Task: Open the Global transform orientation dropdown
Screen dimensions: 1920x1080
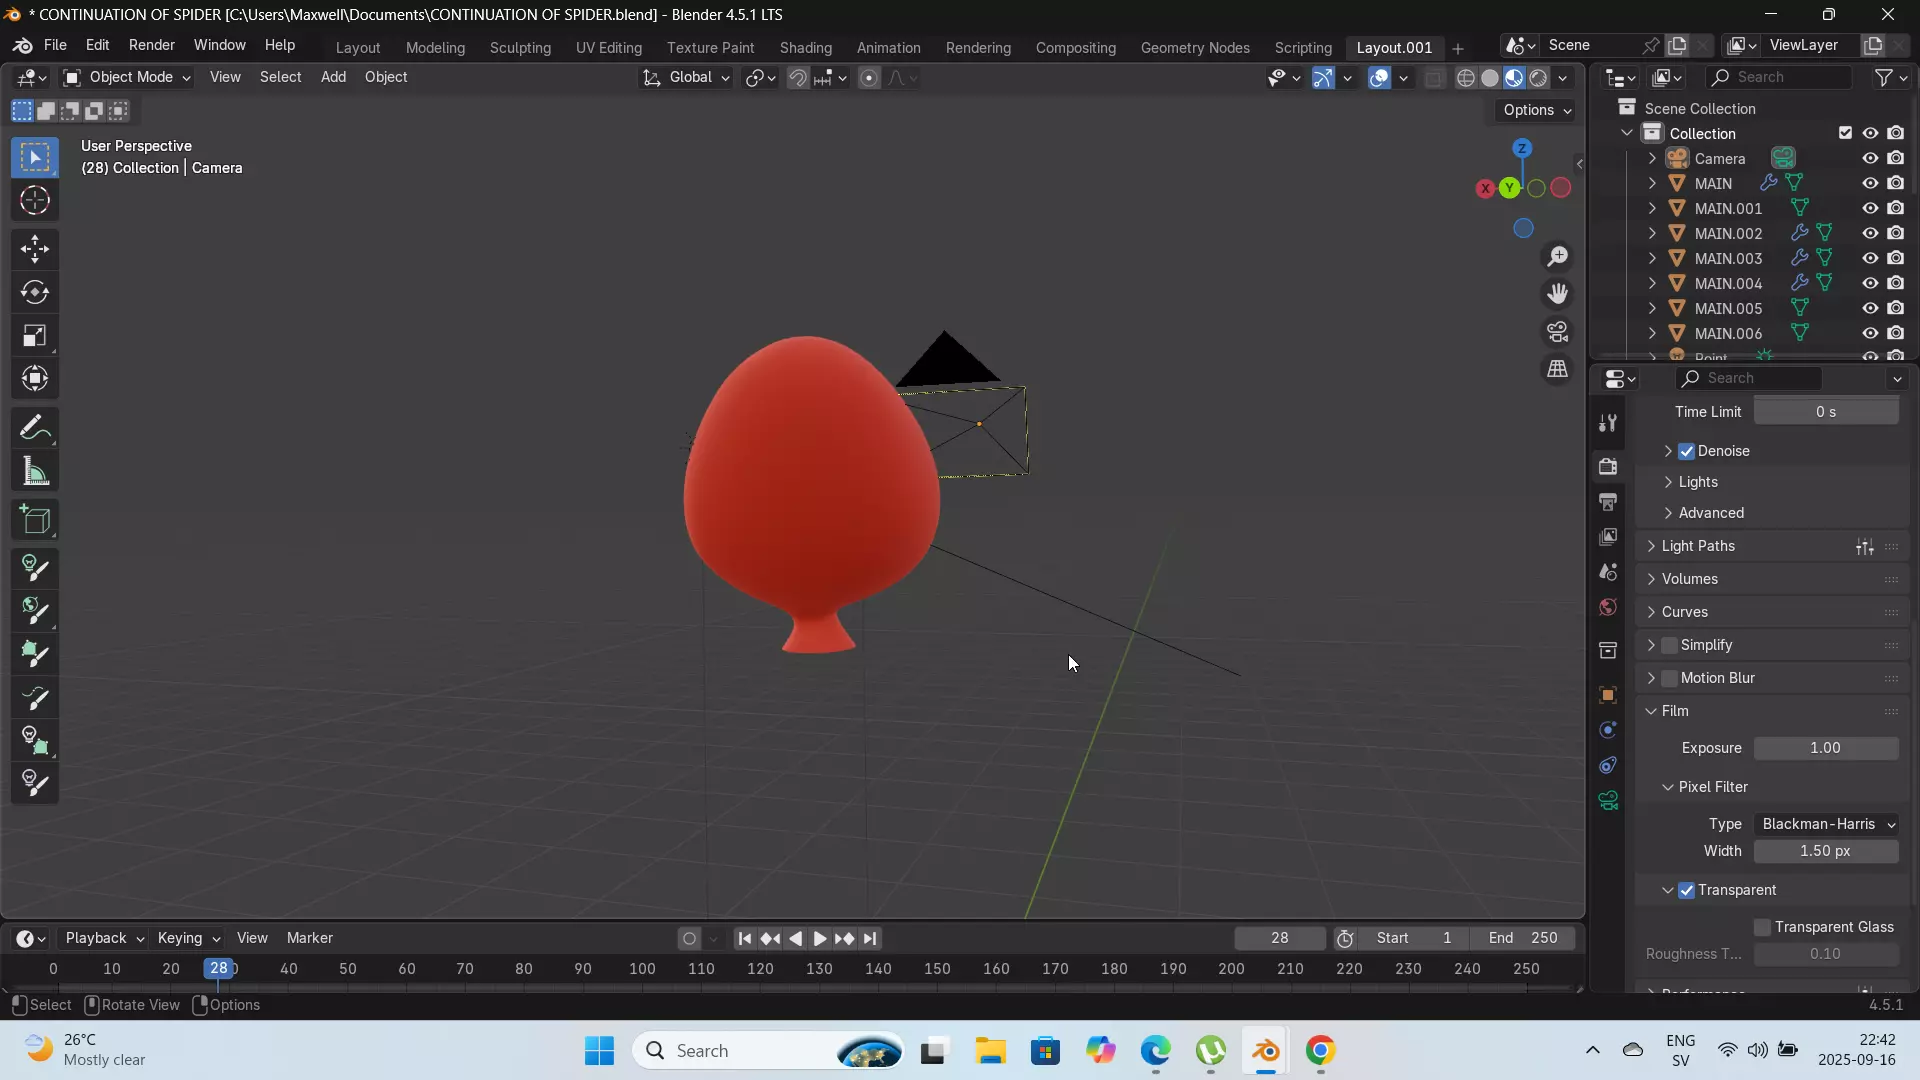Action: pyautogui.click(x=686, y=77)
